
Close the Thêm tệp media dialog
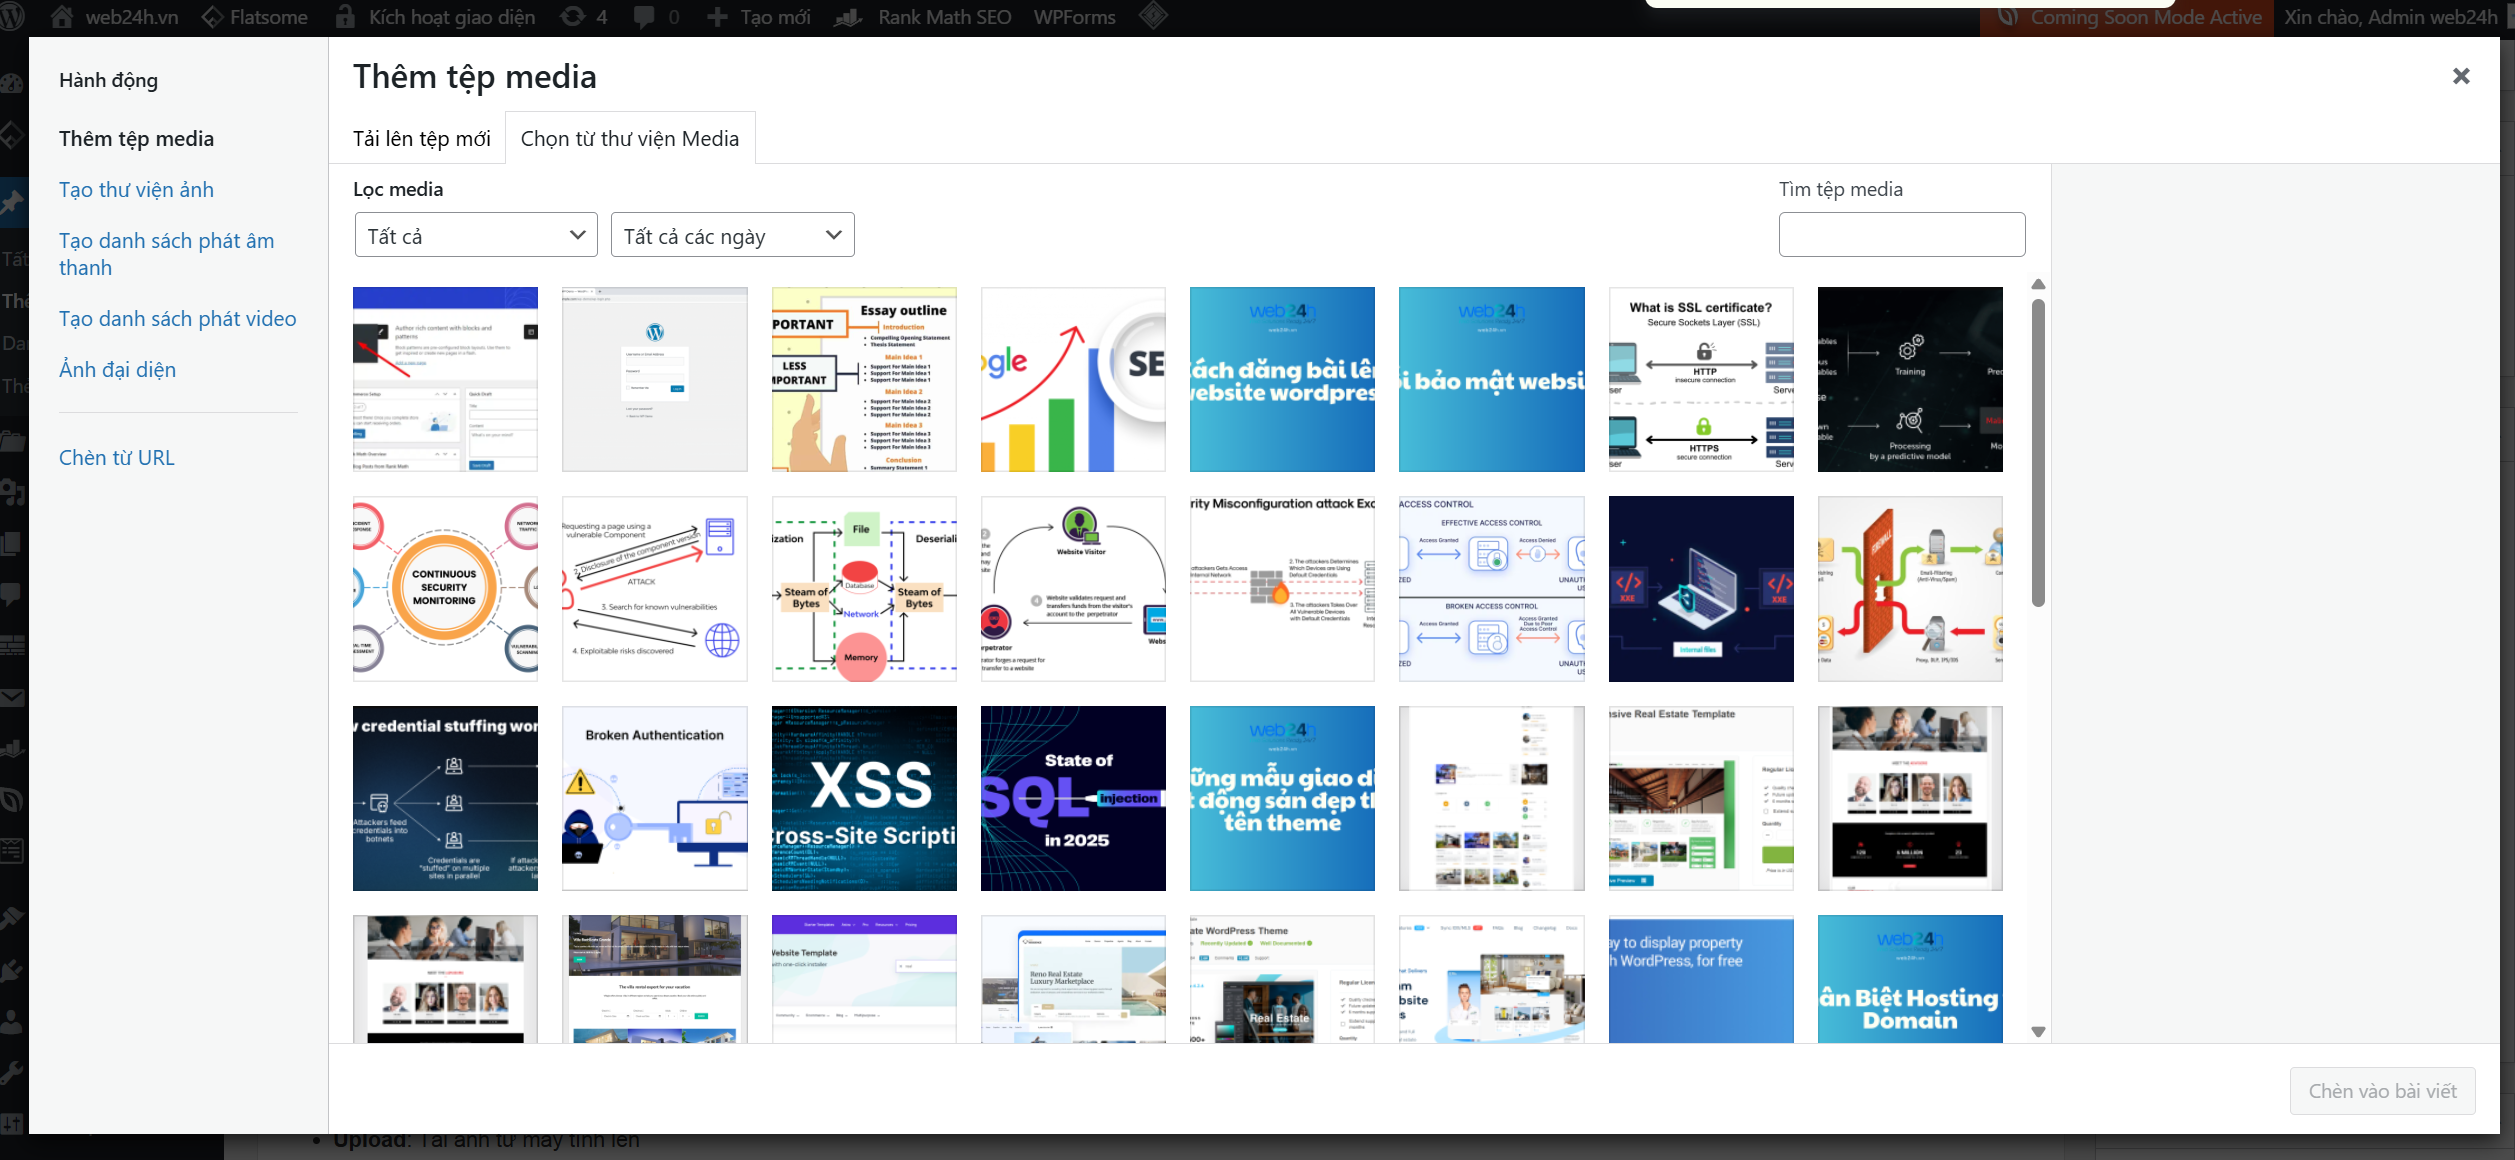[2461, 76]
